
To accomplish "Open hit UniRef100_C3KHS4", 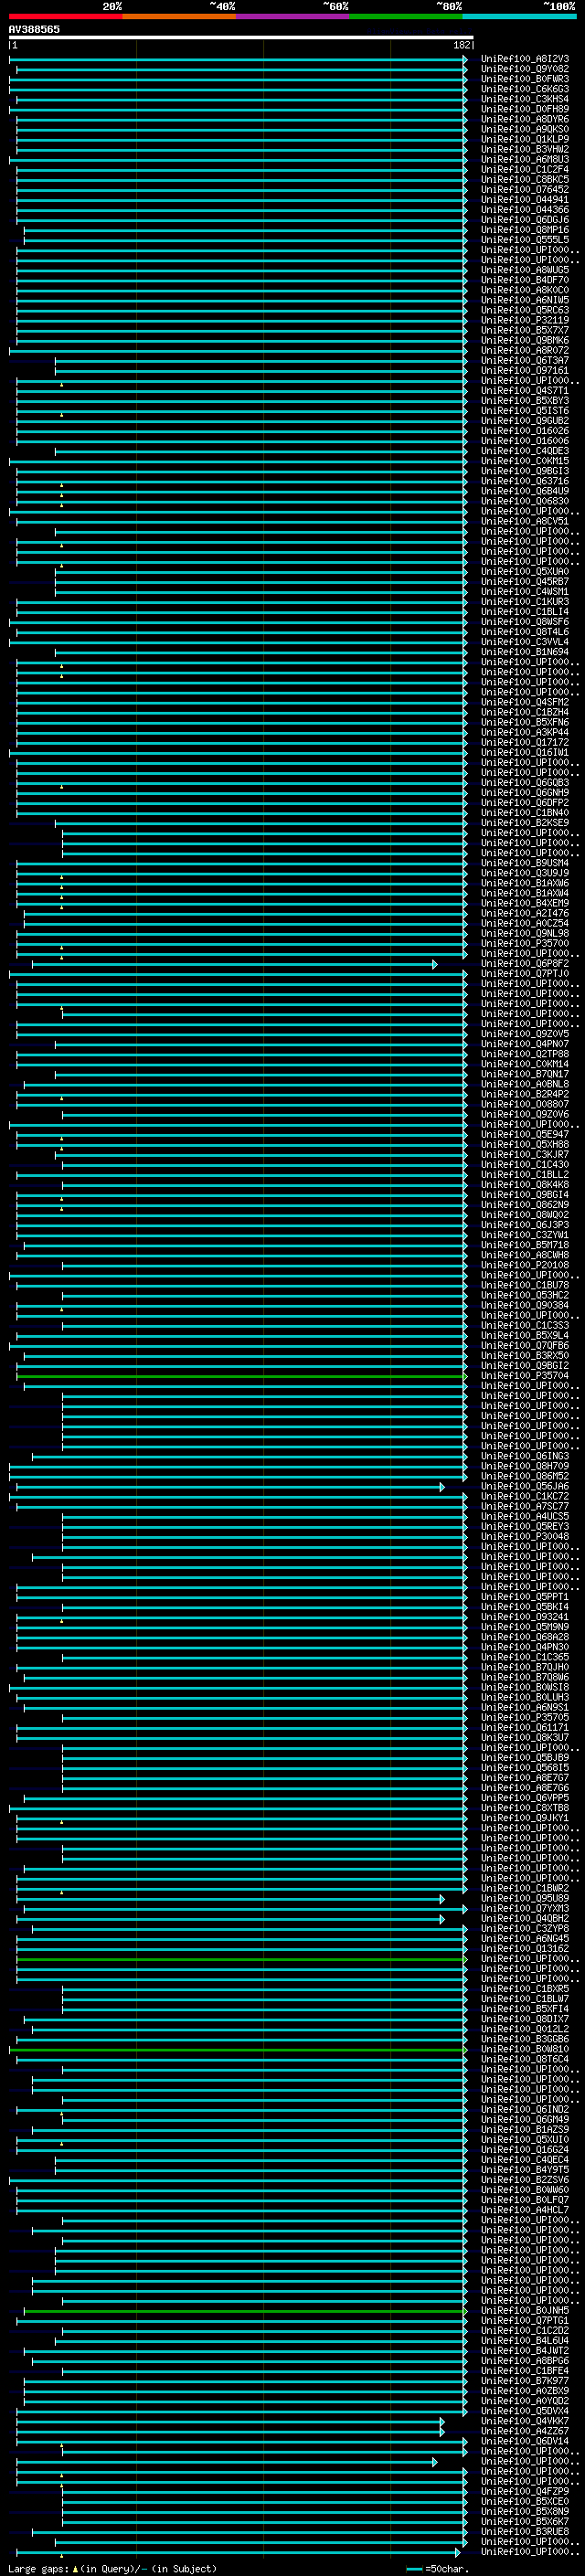I will point(525,99).
